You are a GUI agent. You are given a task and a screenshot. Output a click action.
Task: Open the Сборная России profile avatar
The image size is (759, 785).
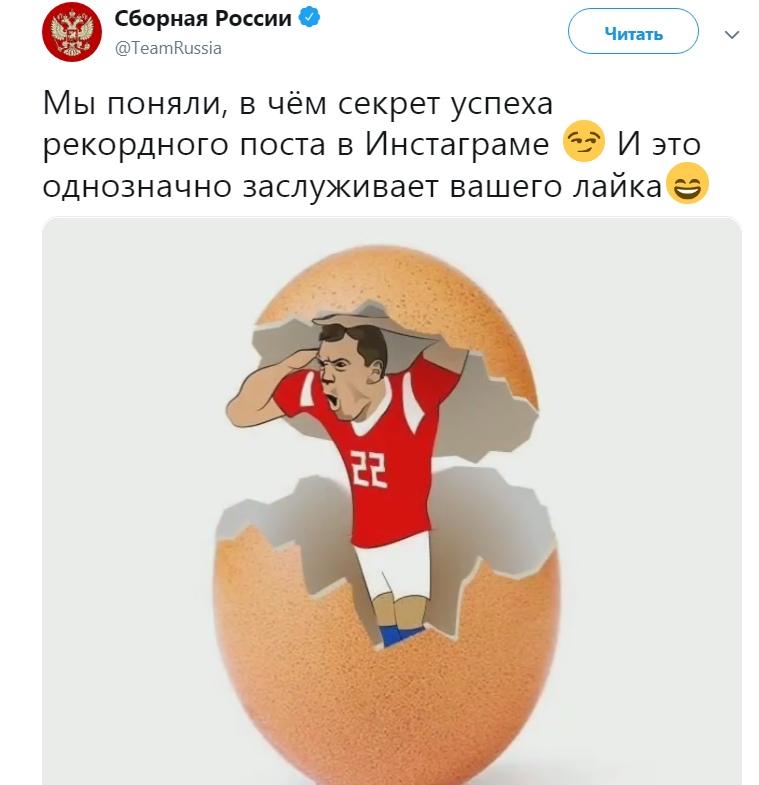coord(72,32)
